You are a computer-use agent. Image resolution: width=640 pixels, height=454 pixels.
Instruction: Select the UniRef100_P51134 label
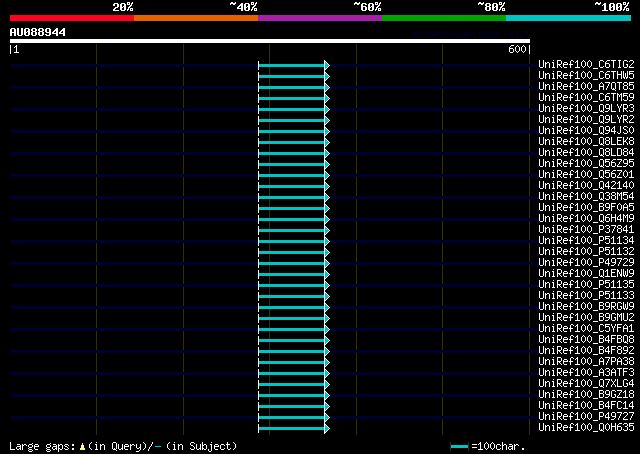[586, 241]
